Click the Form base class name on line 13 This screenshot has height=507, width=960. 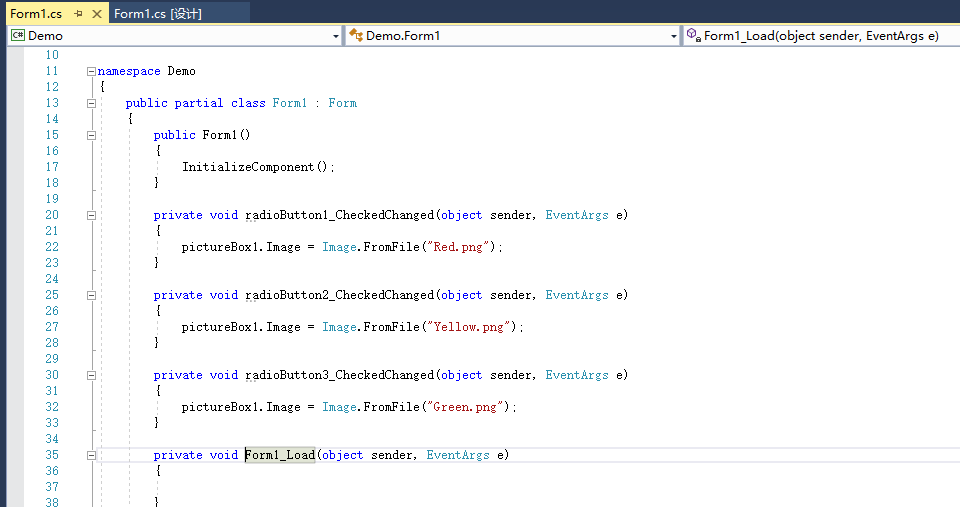[x=342, y=103]
